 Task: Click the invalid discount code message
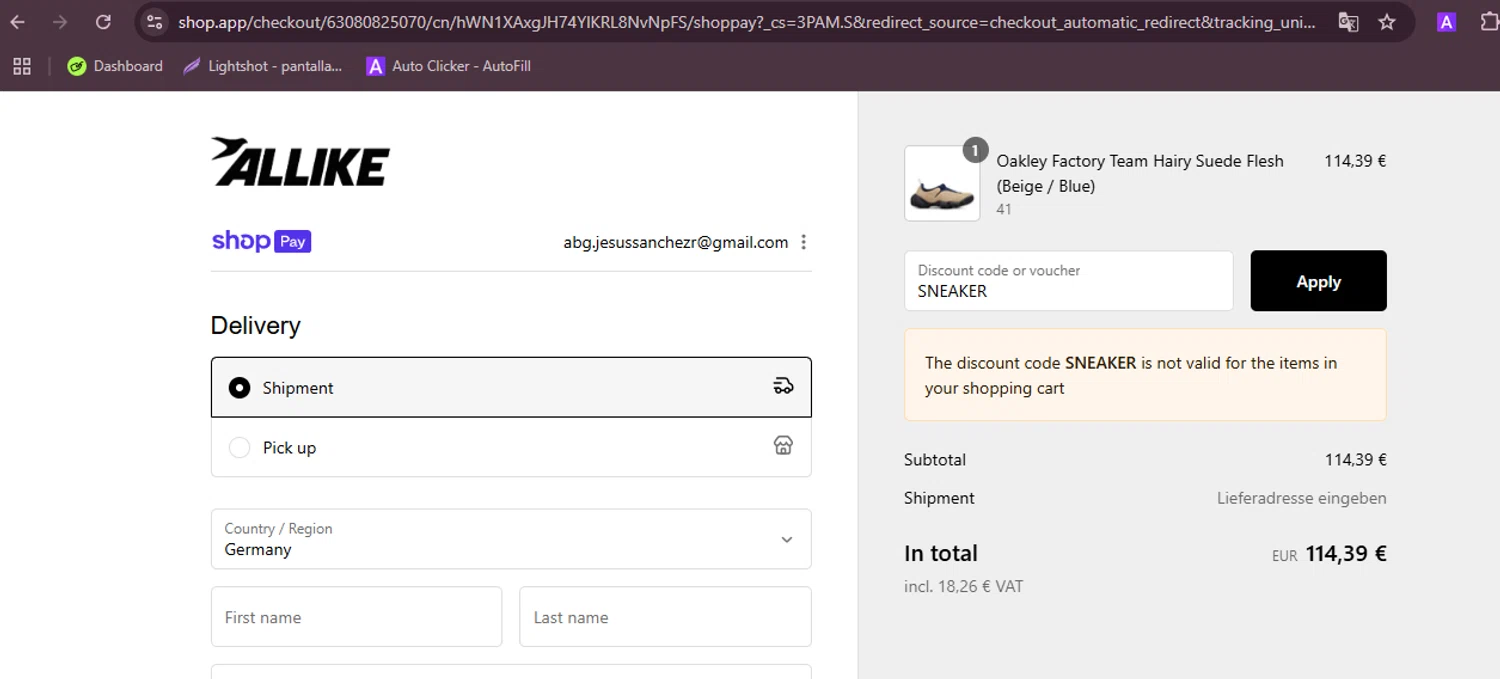(x=1145, y=375)
